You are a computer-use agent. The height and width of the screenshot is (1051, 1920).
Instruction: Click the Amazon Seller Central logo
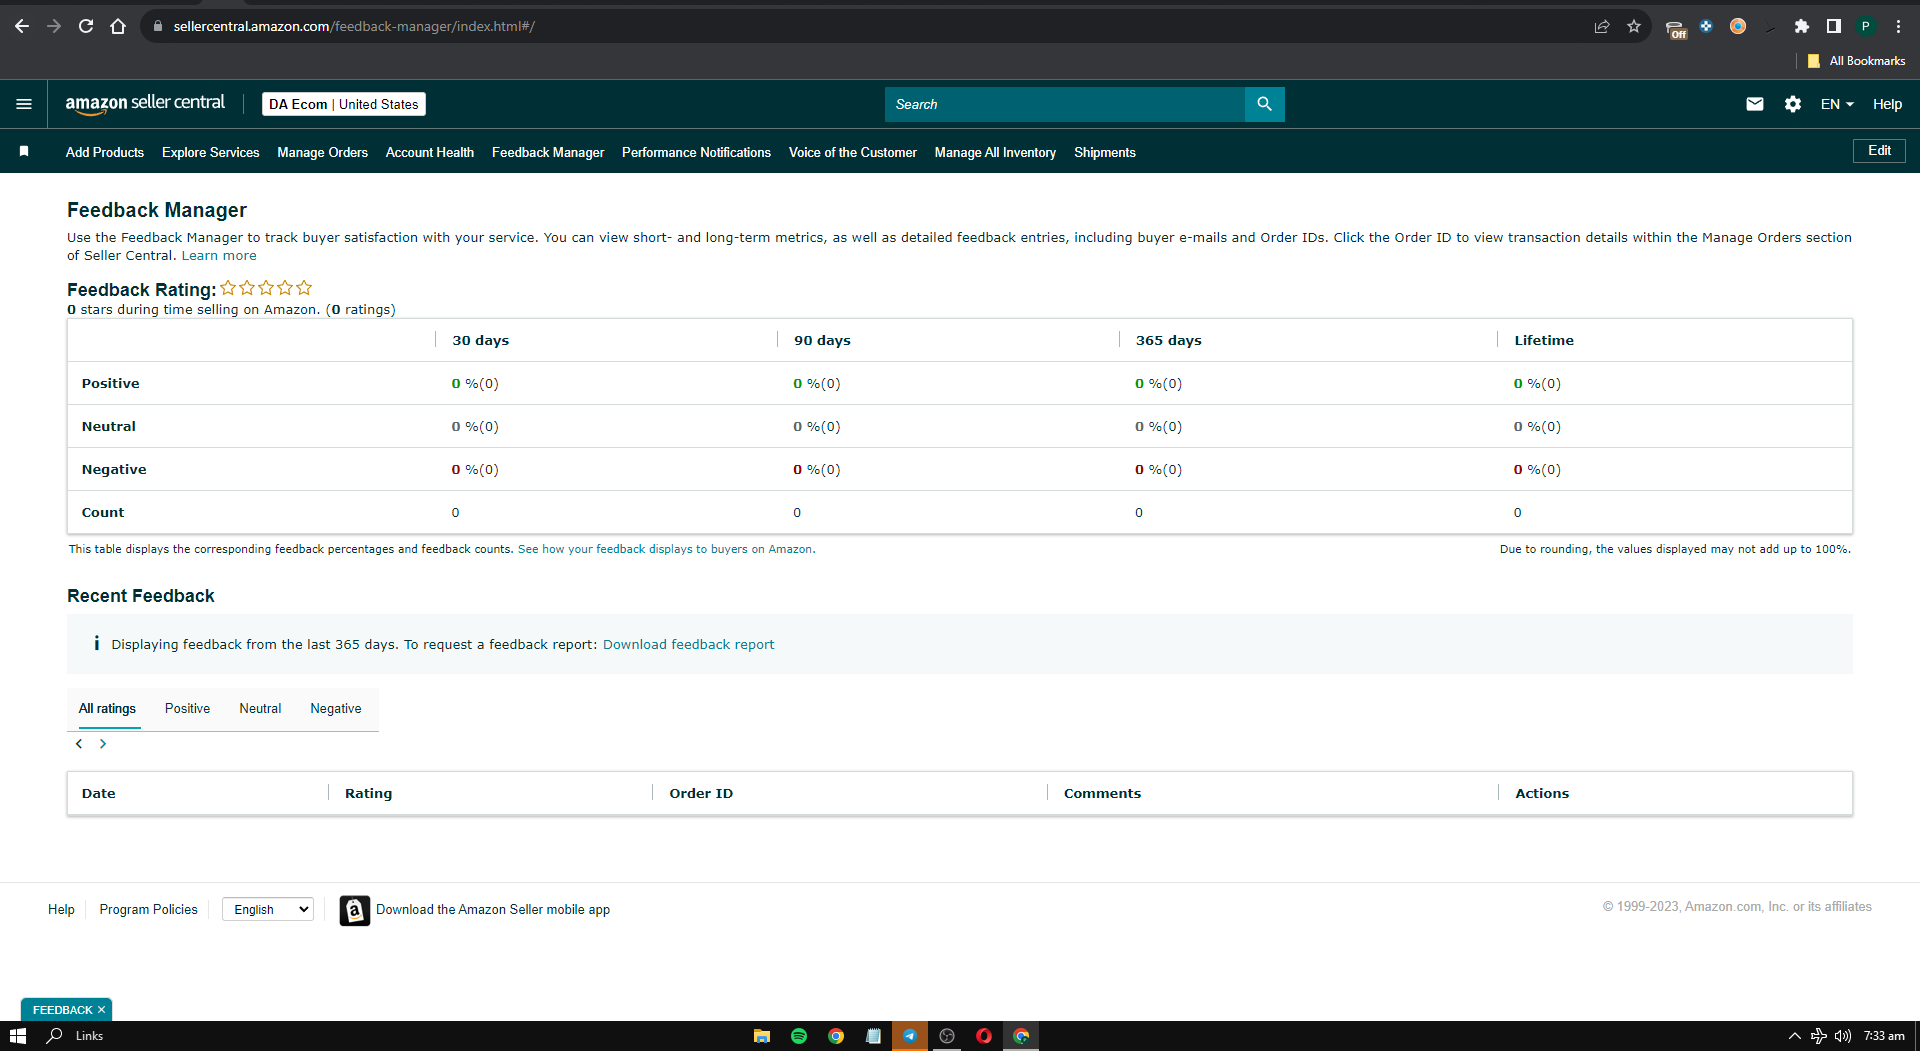point(145,104)
